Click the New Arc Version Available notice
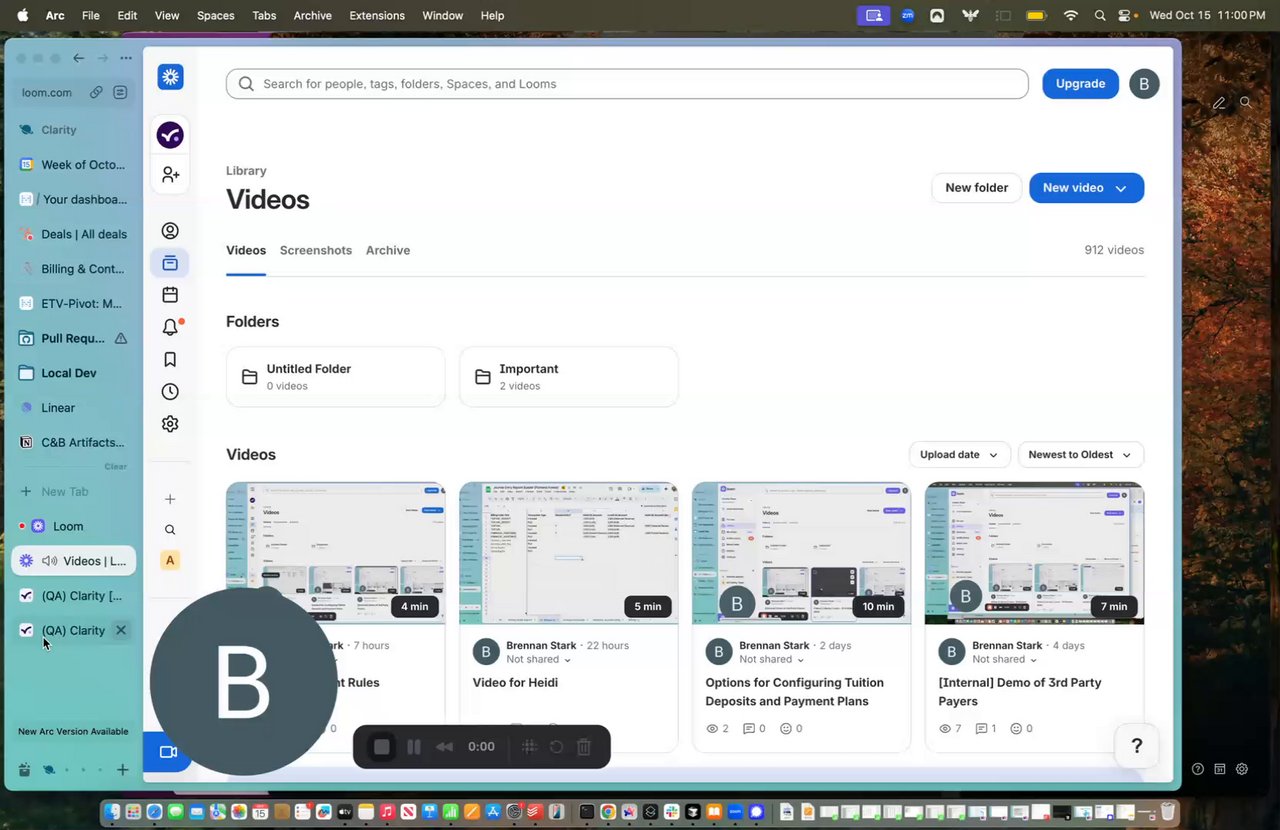Viewport: 1280px width, 830px height. [x=73, y=731]
